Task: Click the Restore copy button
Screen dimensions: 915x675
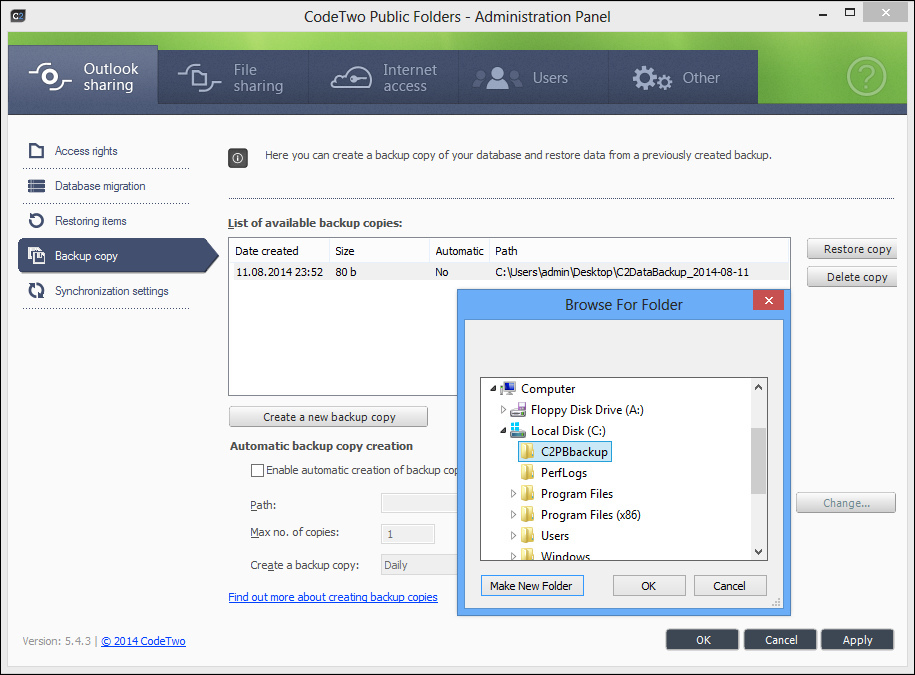Action: (x=852, y=249)
